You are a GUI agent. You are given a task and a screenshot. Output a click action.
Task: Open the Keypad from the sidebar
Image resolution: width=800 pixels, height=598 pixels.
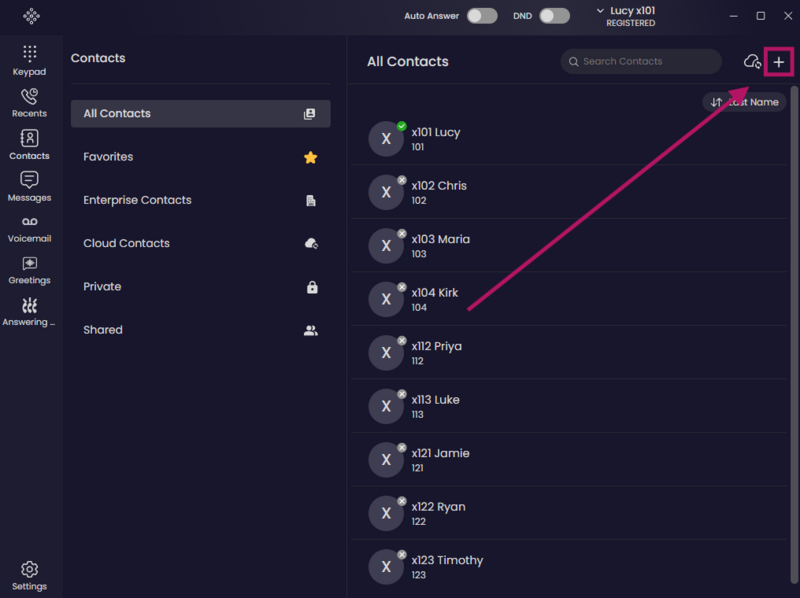[30, 61]
